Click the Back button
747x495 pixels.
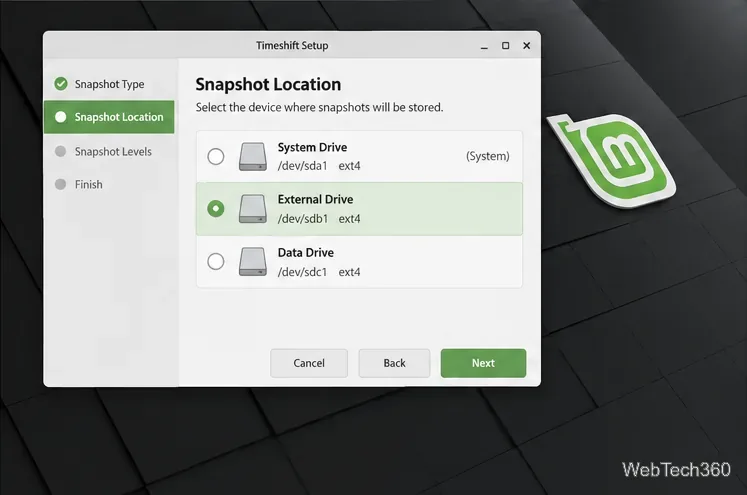click(x=394, y=363)
